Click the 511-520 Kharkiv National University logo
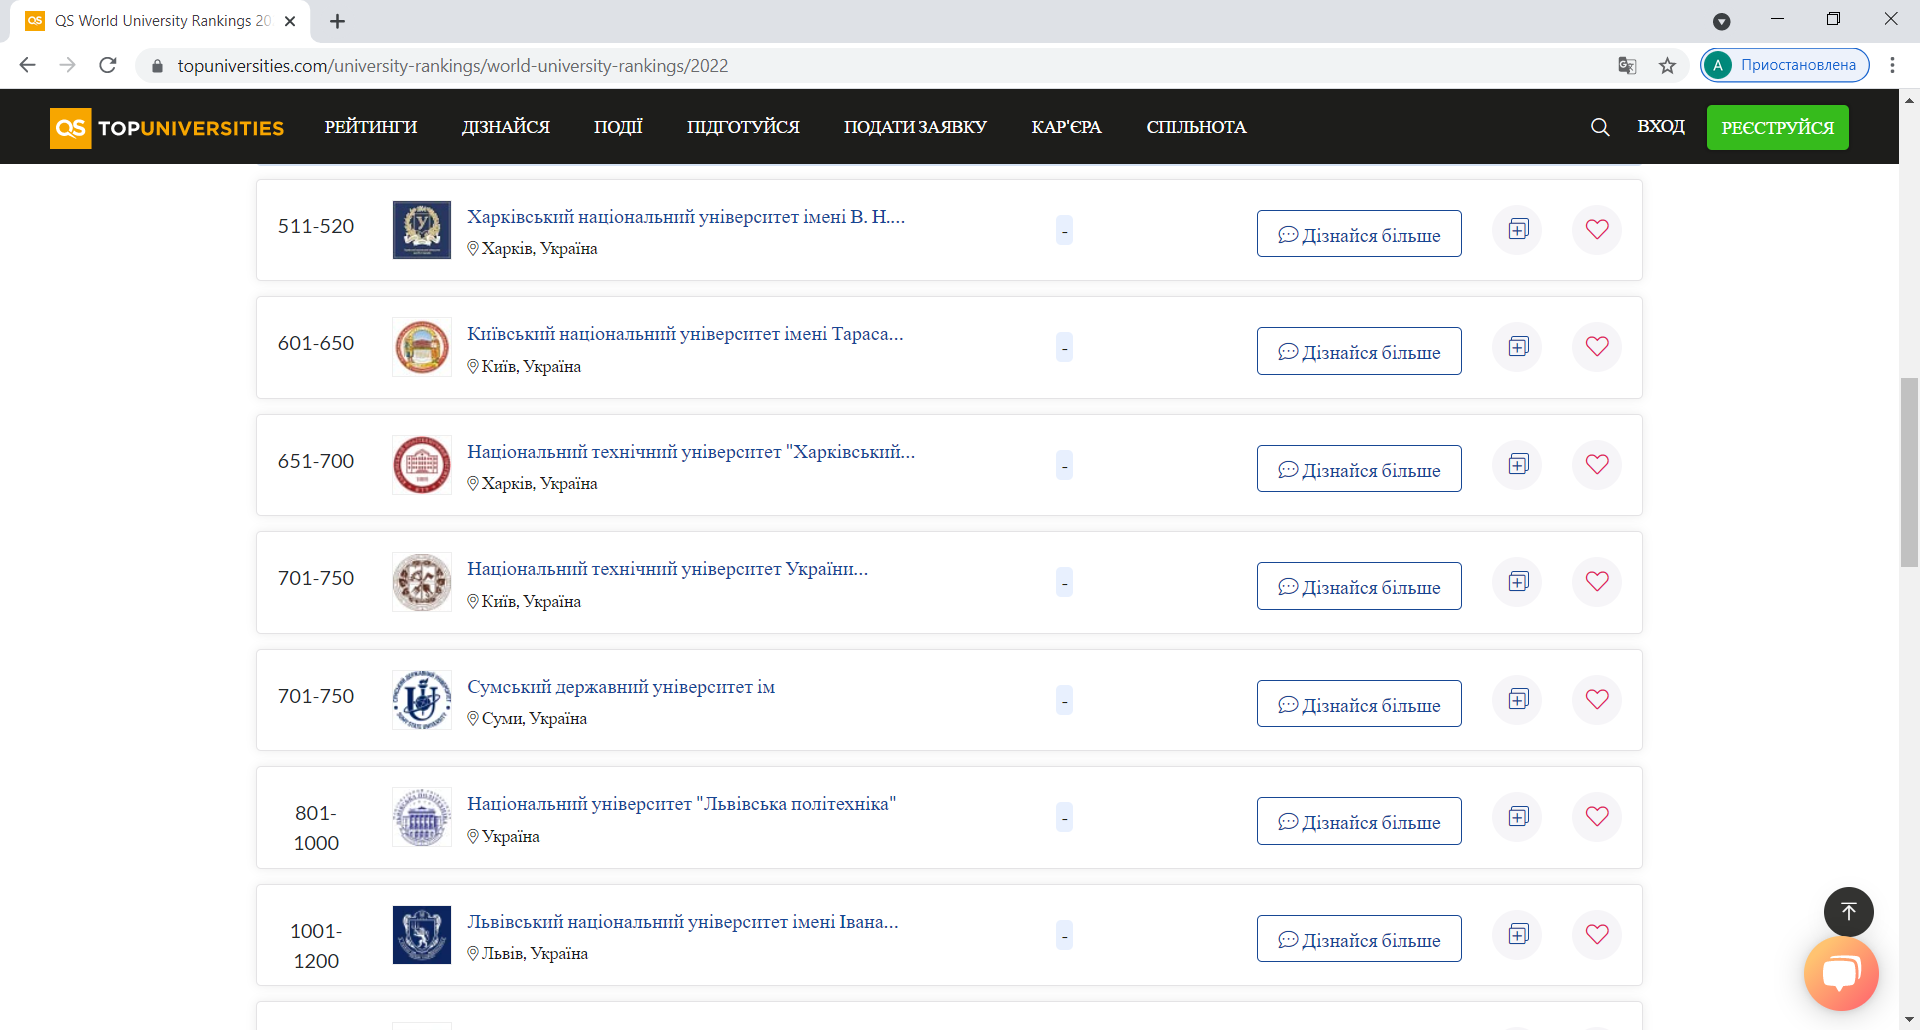The width and height of the screenshot is (1920, 1030). (x=422, y=230)
